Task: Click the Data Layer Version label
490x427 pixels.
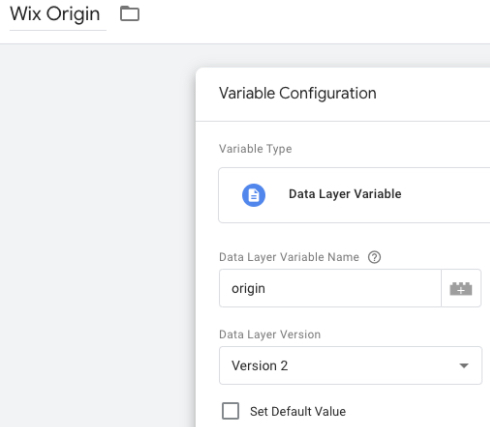Action: click(x=270, y=334)
